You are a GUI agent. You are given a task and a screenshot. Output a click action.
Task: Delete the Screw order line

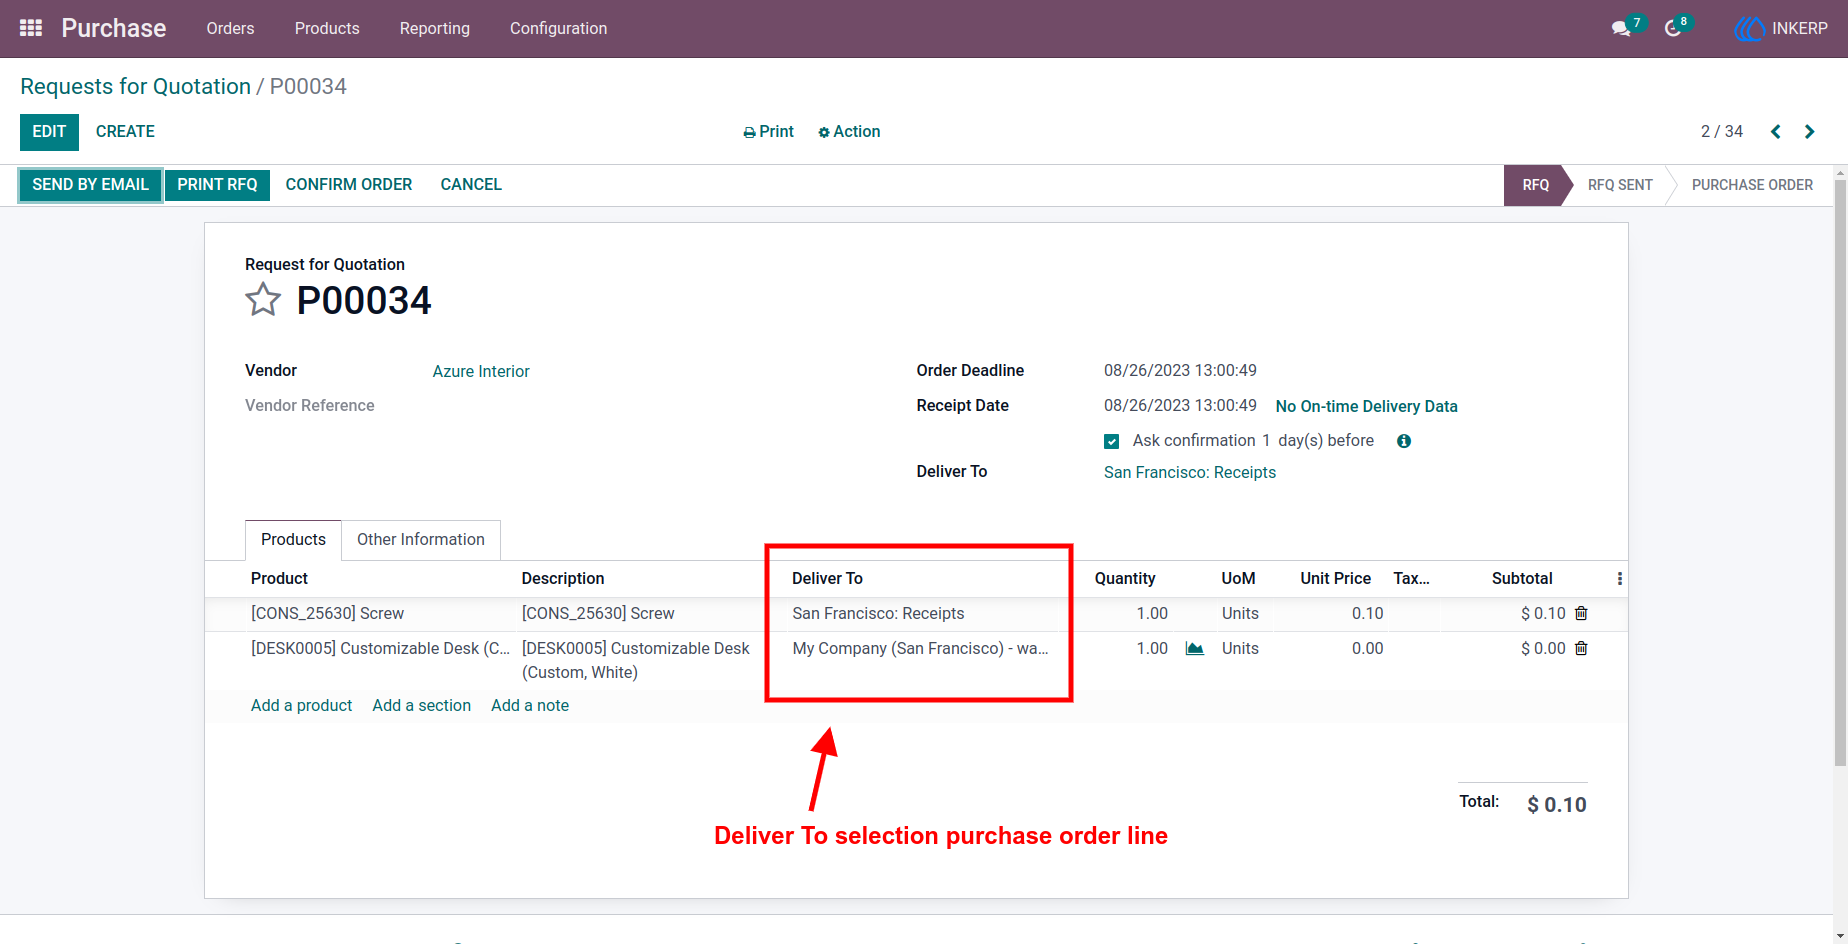click(x=1581, y=614)
